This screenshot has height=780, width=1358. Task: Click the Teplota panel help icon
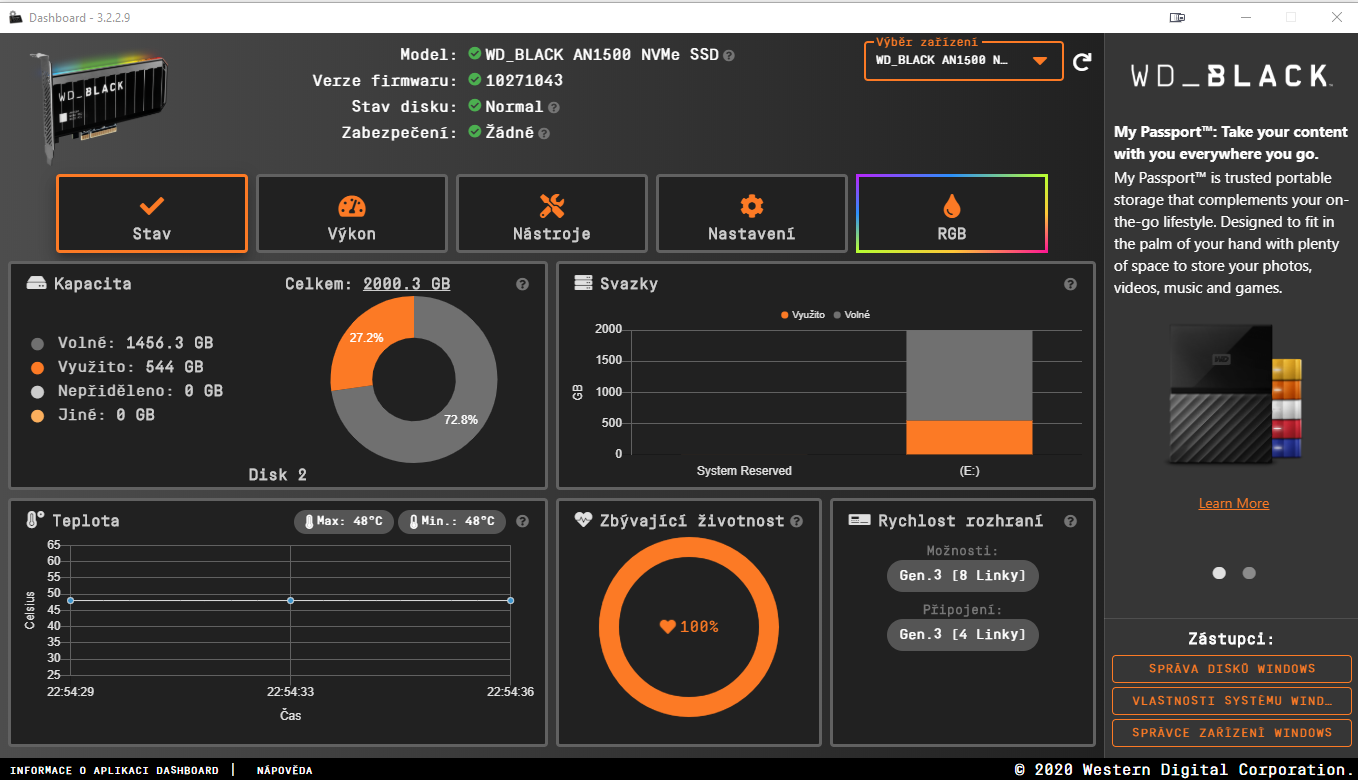522,522
